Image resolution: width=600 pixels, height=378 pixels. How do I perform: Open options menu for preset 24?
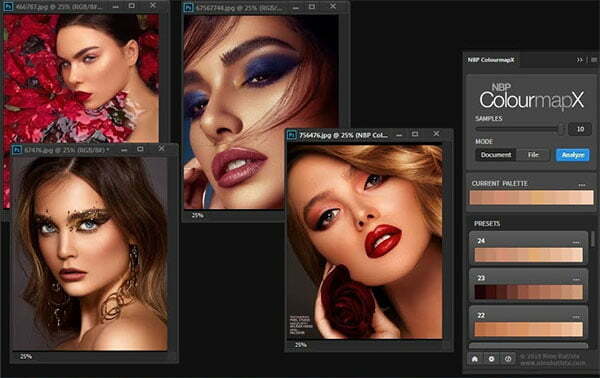click(x=576, y=242)
